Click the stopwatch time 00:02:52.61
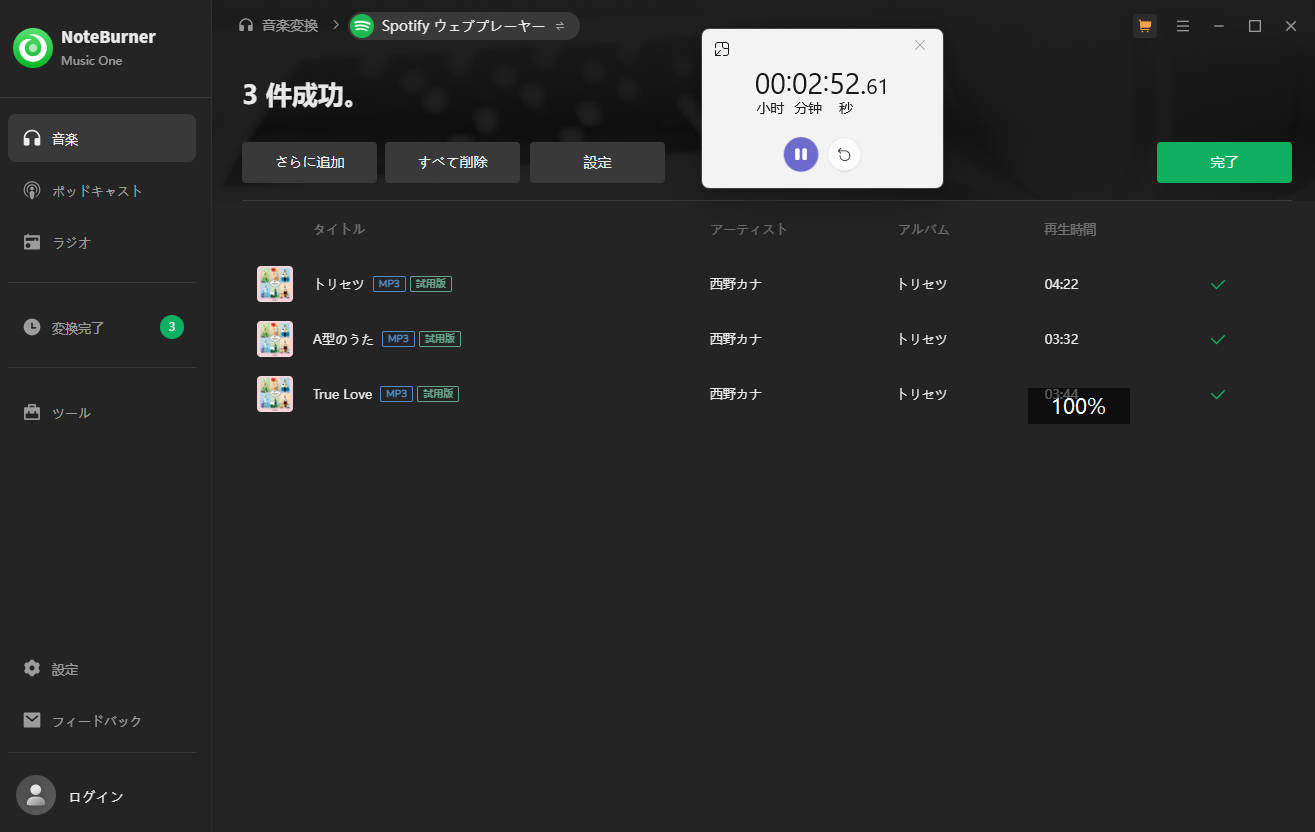The image size is (1315, 832). [821, 84]
